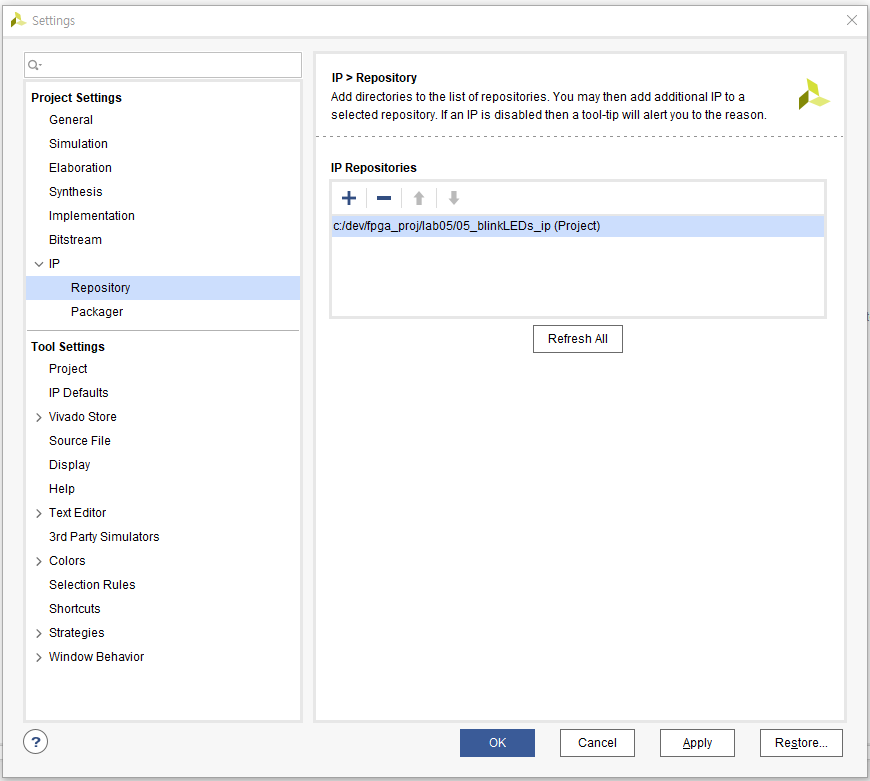
Task: Open Help tool settings
Action: 62,489
